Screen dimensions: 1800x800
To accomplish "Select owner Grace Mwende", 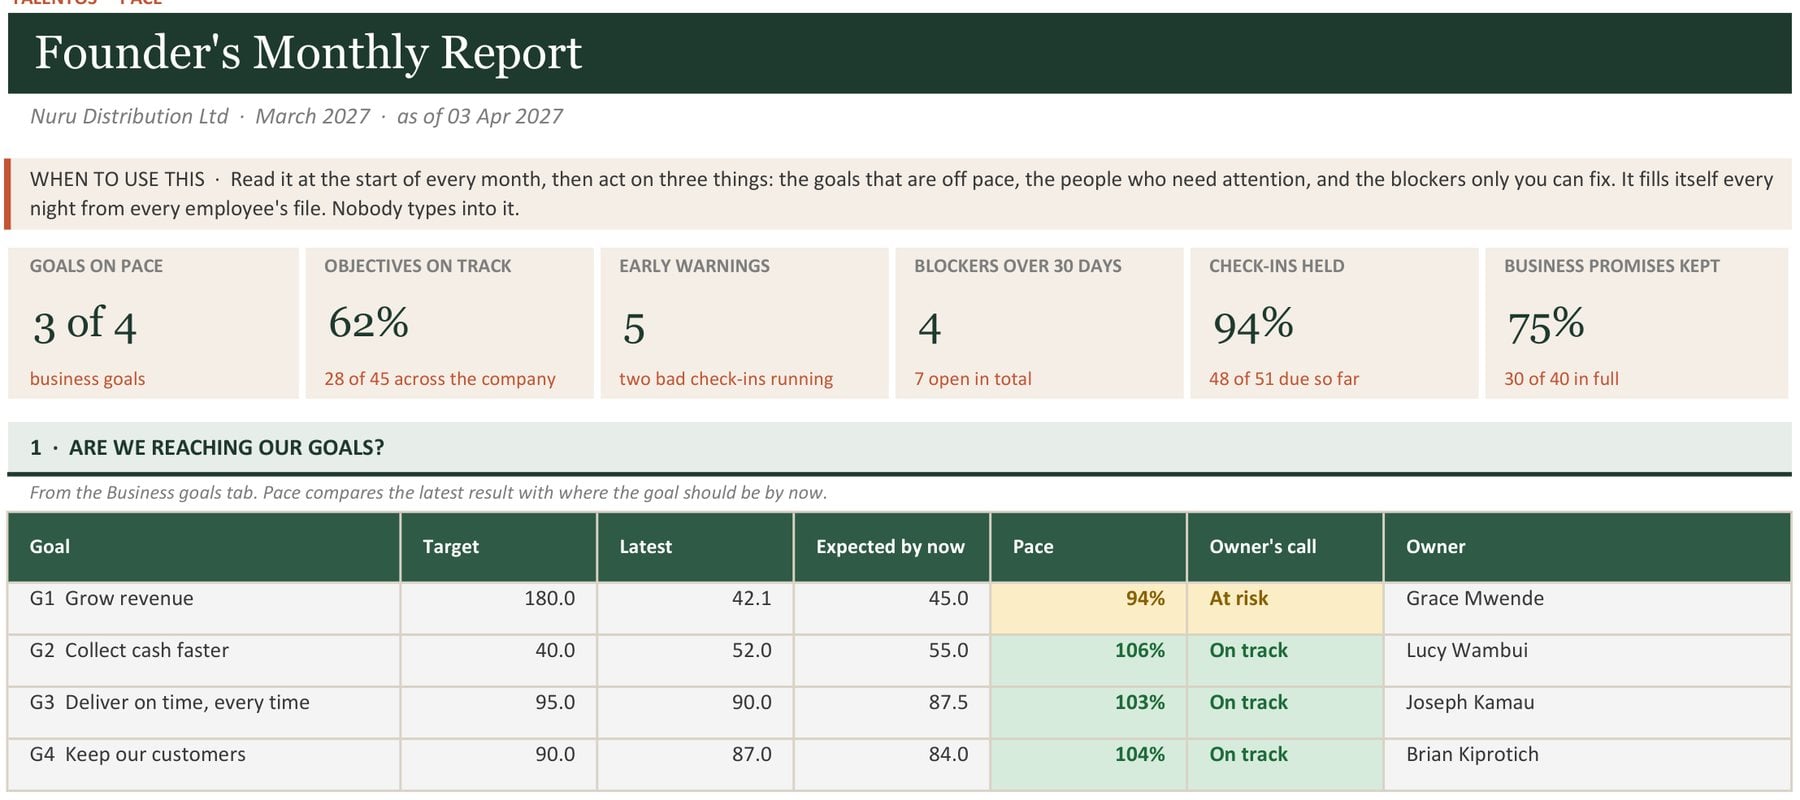I will point(1587,608).
